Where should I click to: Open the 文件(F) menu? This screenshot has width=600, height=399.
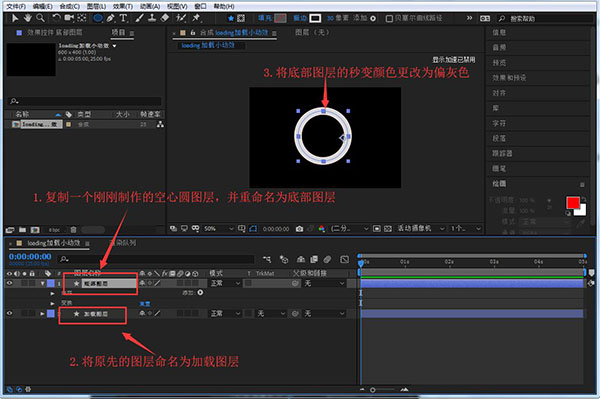pyautogui.click(x=16, y=6)
